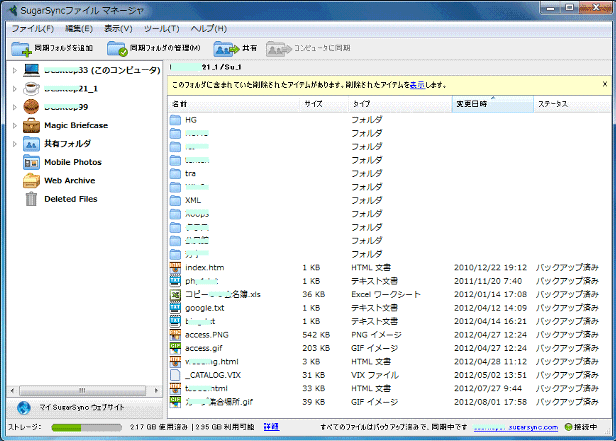Click the 接続中 connection status text
The width and height of the screenshot is (616, 441).
click(x=586, y=427)
